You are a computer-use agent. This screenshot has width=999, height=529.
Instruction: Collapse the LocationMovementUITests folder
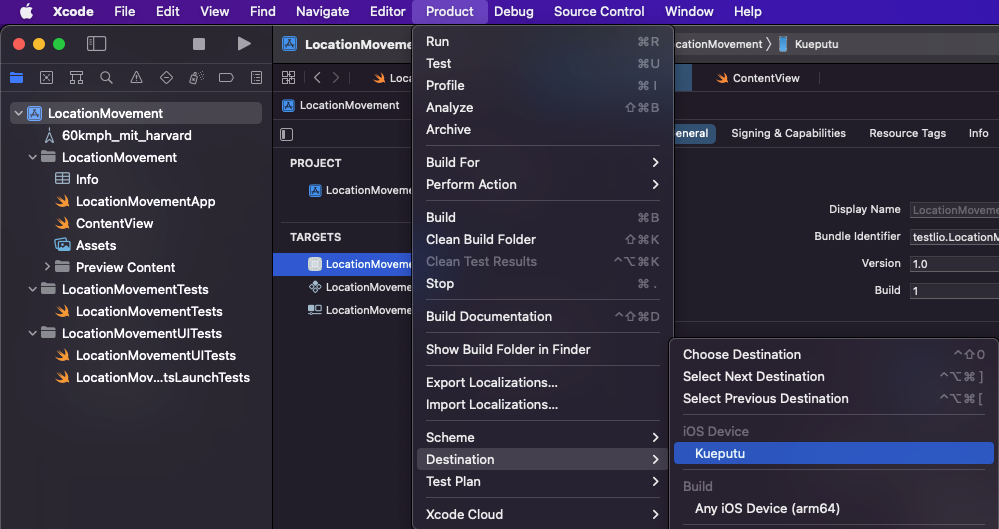coord(32,333)
